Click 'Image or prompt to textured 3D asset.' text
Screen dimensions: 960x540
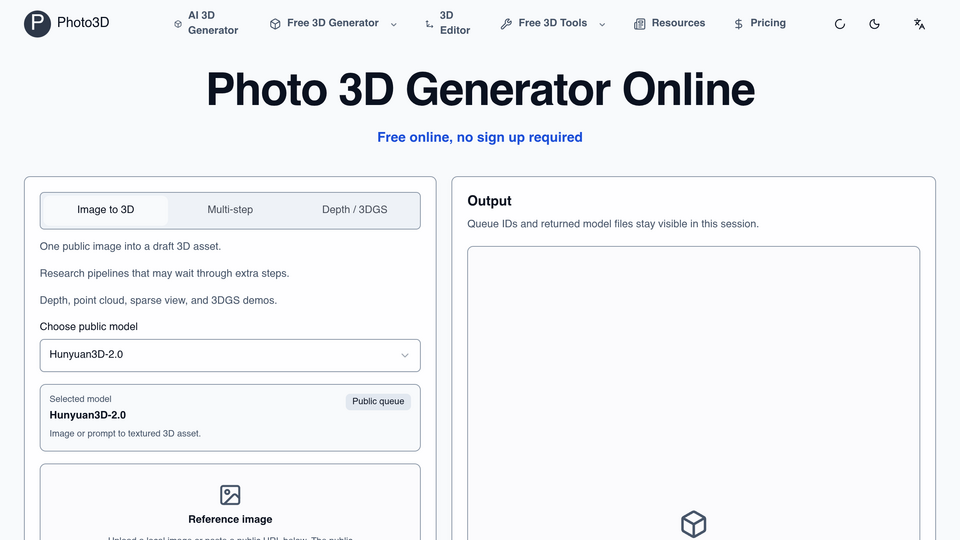(x=125, y=433)
